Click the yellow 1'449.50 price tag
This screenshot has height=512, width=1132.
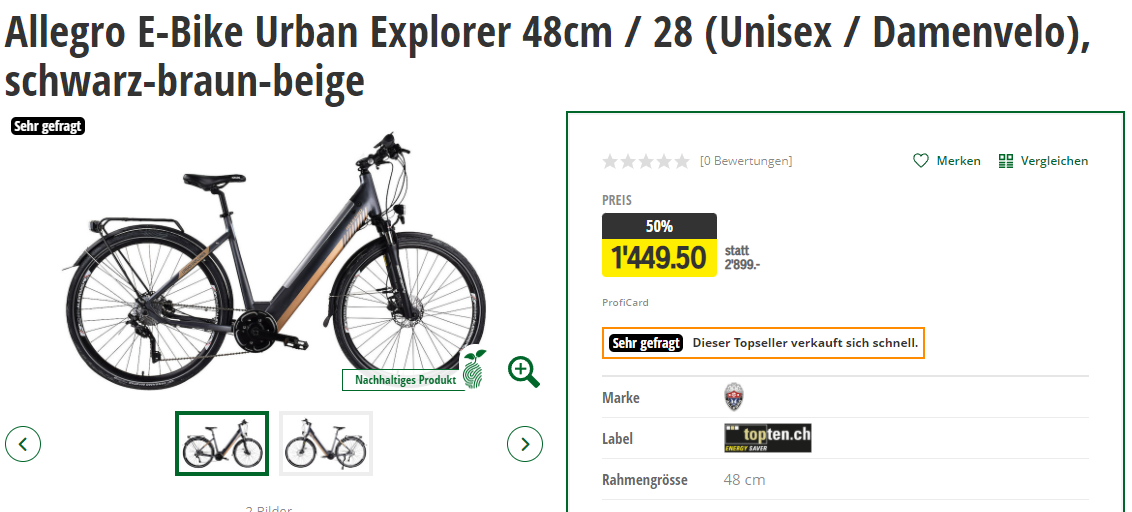[659, 258]
